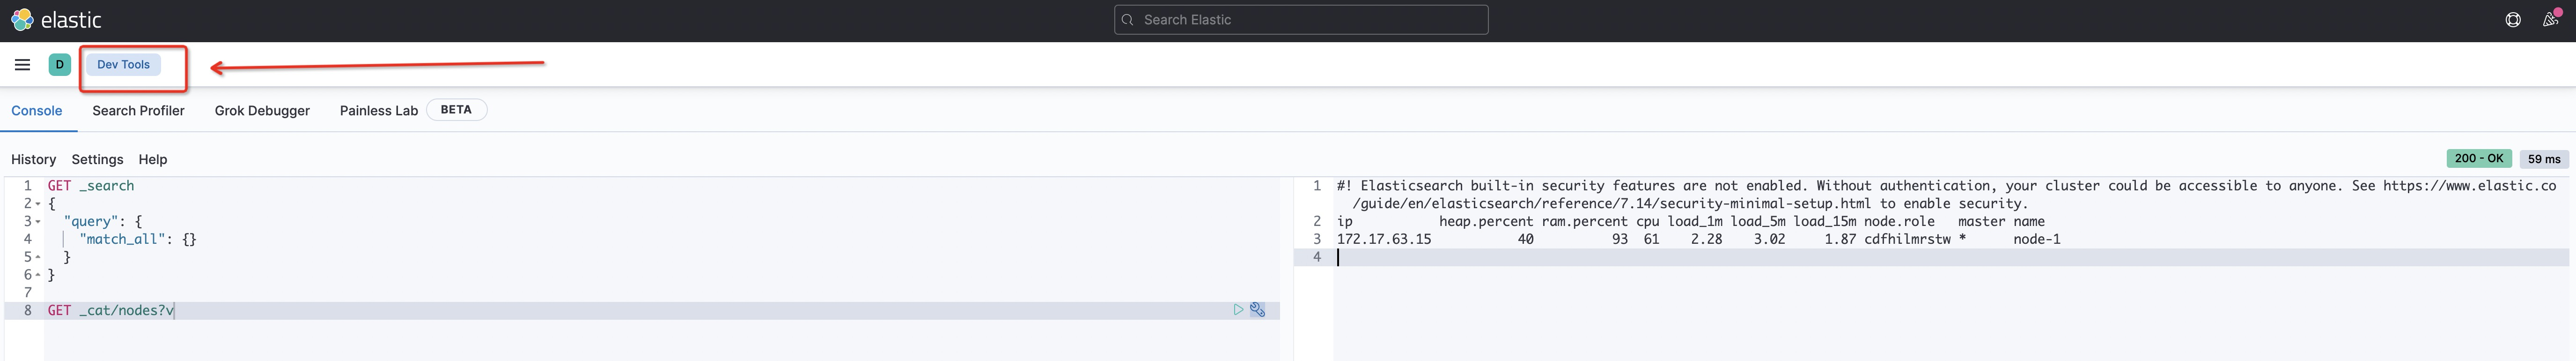Click the 59 ms response time badge

coord(2544,158)
